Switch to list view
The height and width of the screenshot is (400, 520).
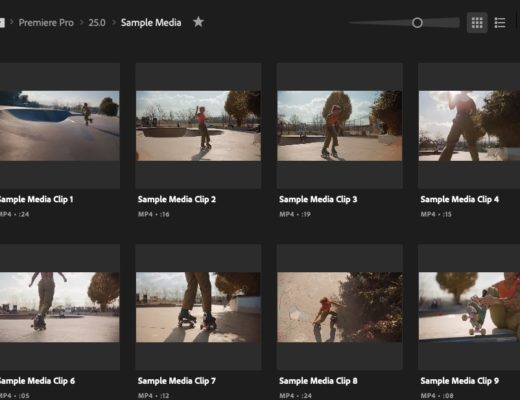point(500,23)
